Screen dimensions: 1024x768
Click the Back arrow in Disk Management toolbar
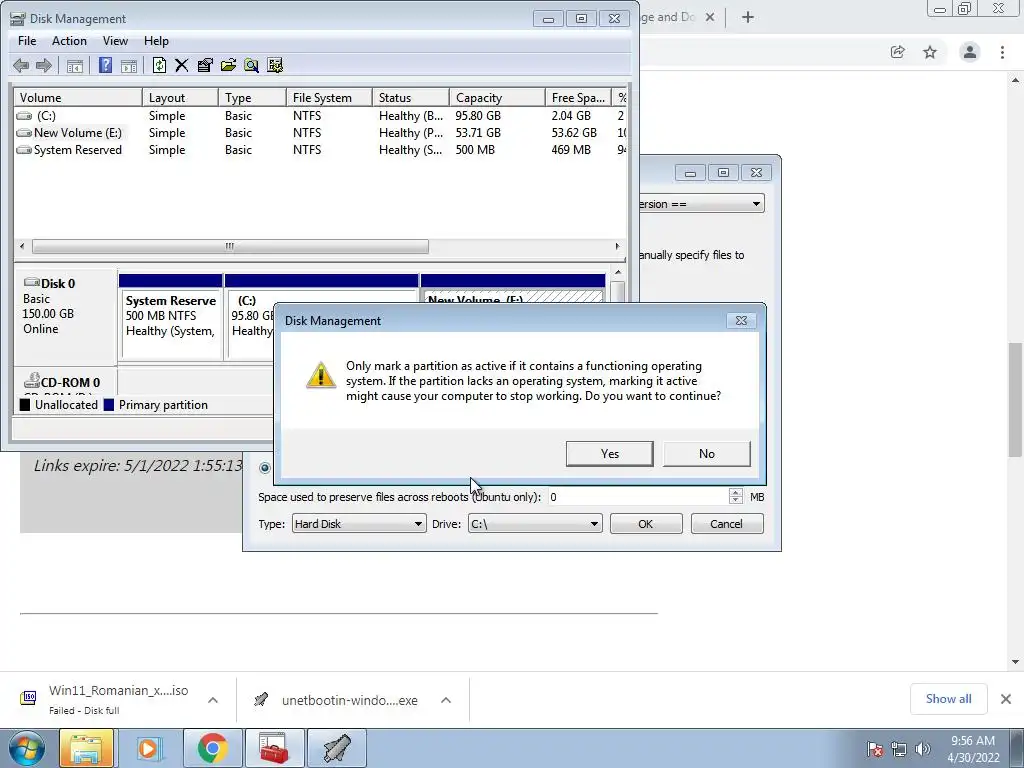pyautogui.click(x=21, y=65)
